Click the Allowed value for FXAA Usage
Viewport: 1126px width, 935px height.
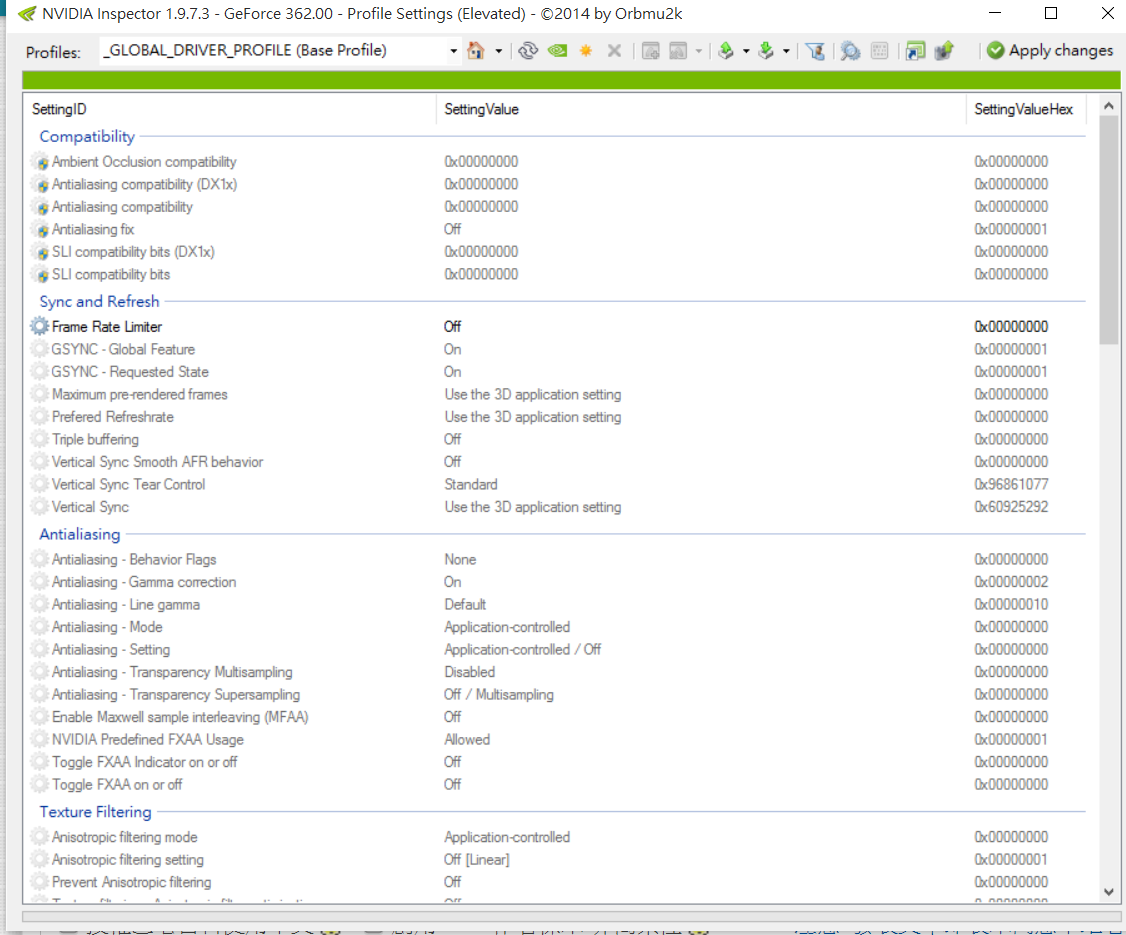click(467, 740)
